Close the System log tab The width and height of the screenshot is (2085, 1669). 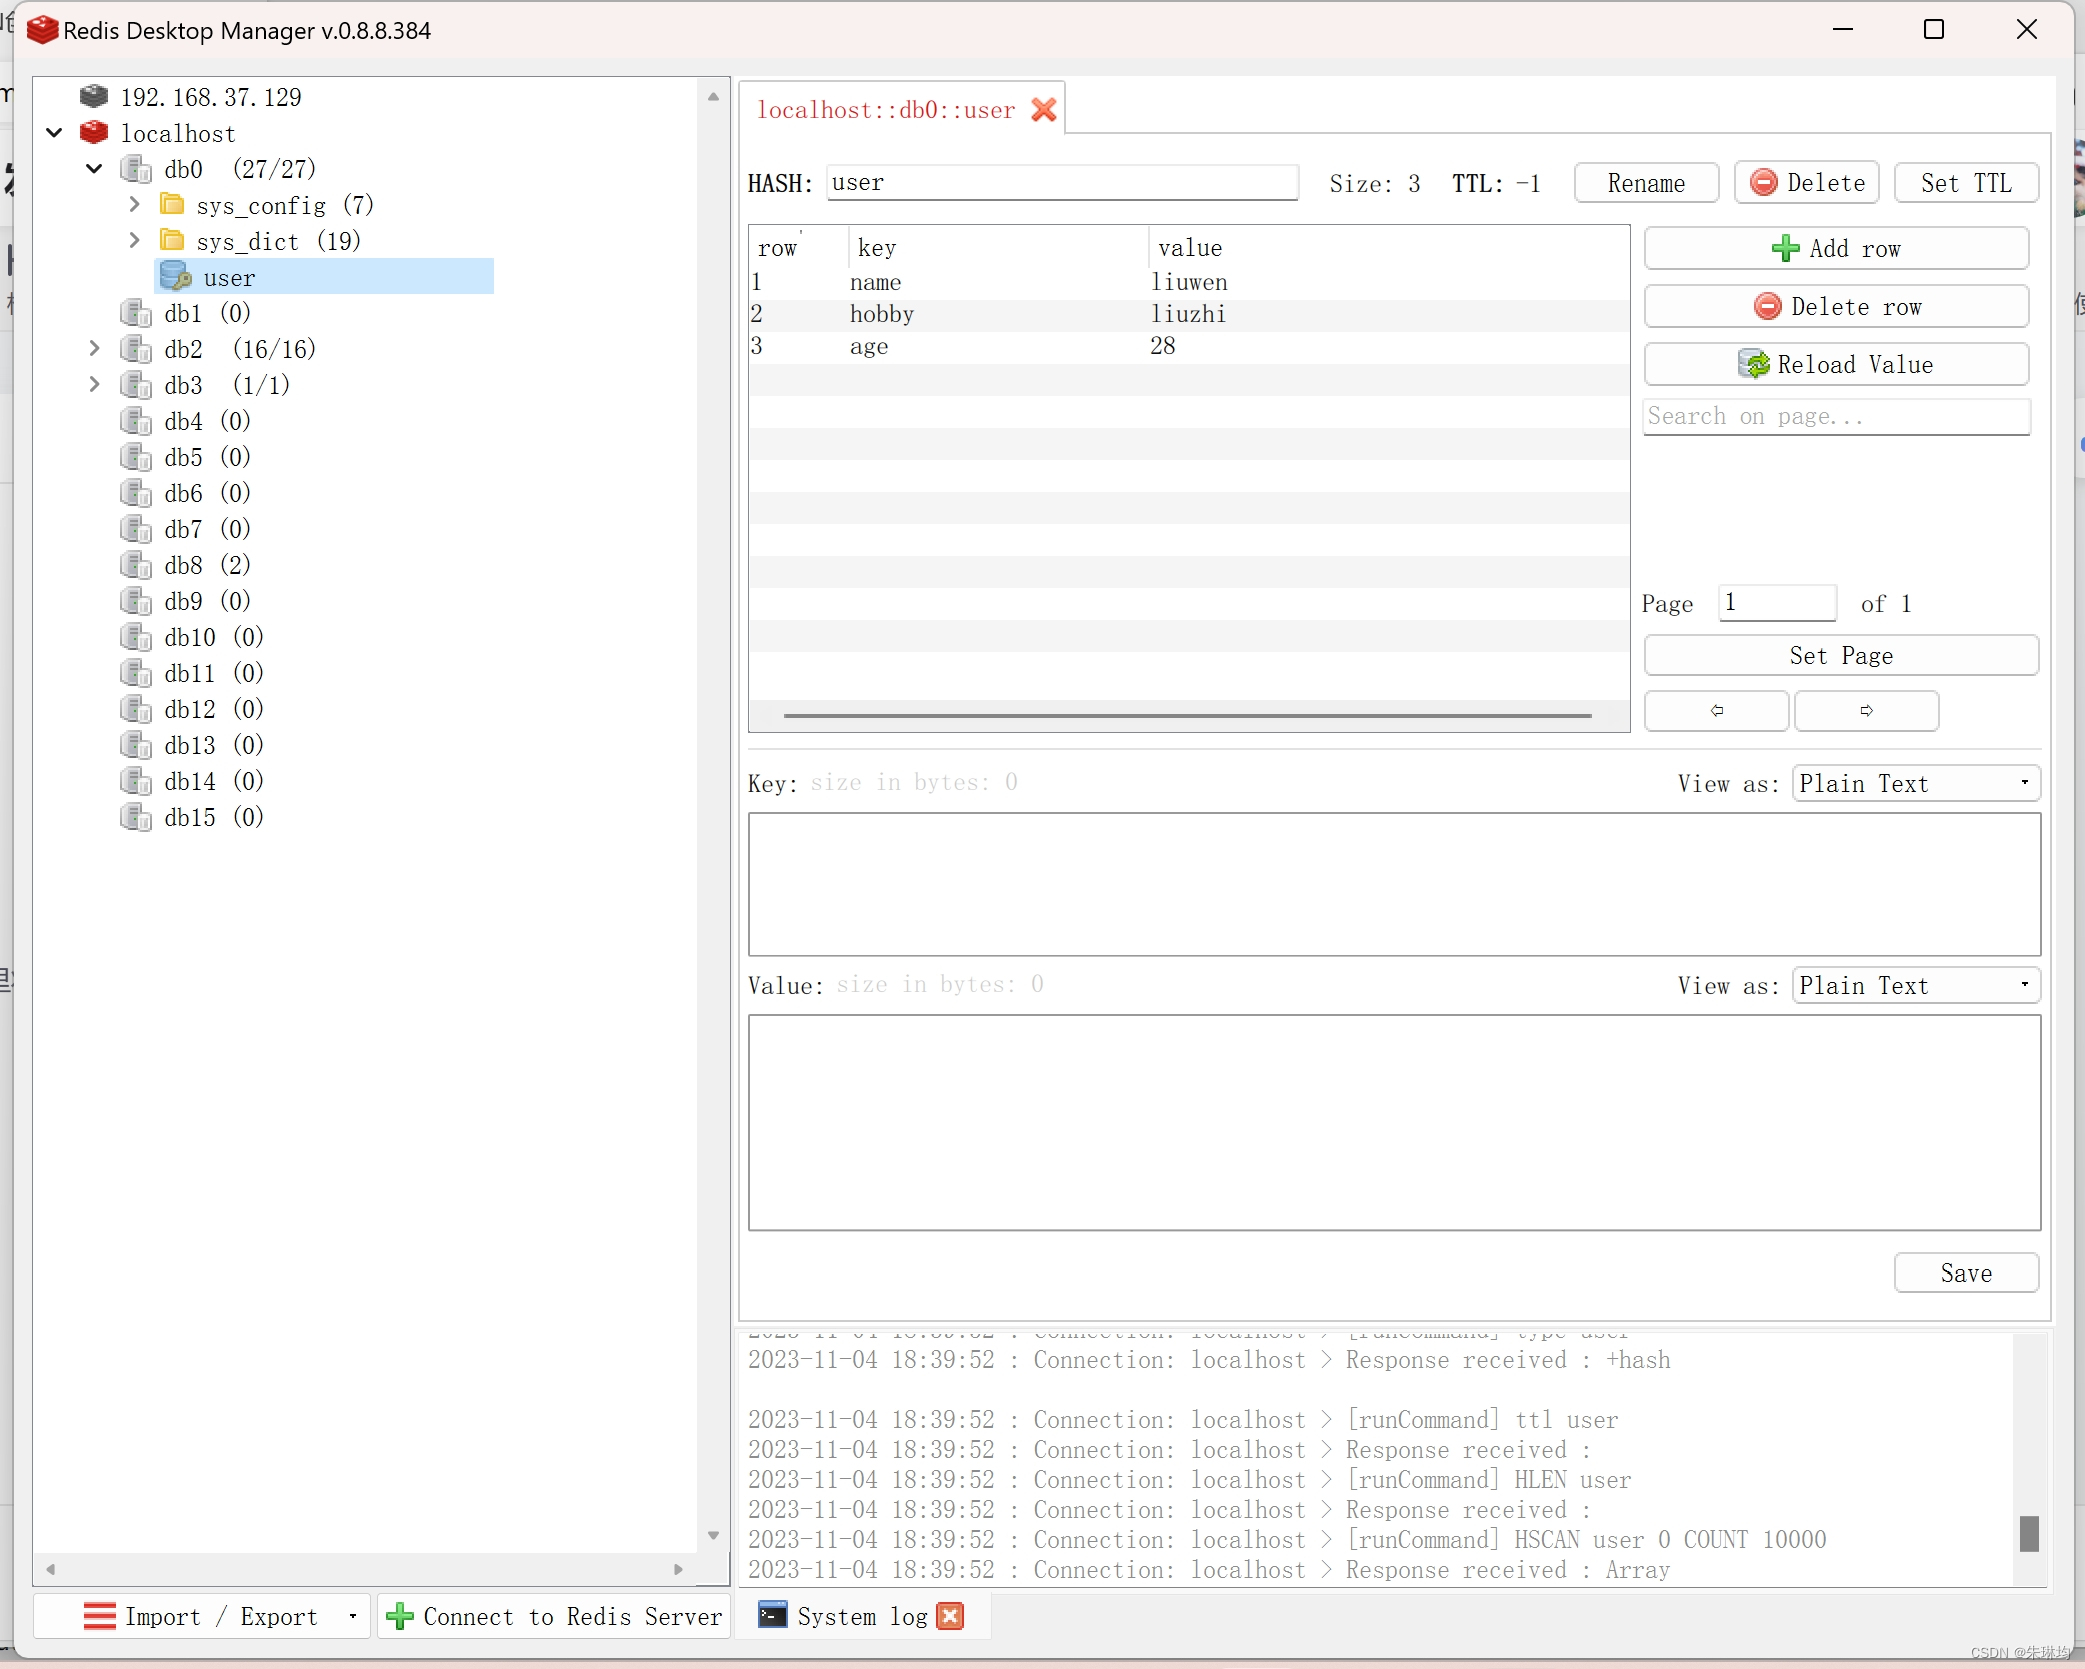click(951, 1616)
